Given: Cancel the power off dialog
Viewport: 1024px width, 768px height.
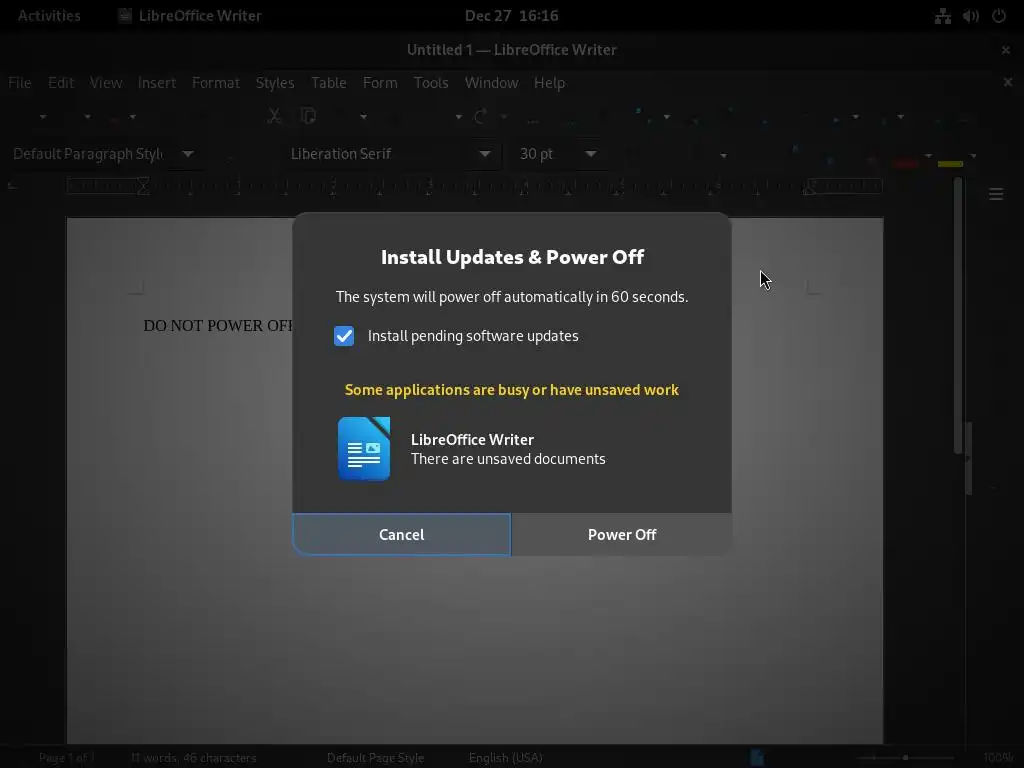Looking at the screenshot, I should click(402, 534).
